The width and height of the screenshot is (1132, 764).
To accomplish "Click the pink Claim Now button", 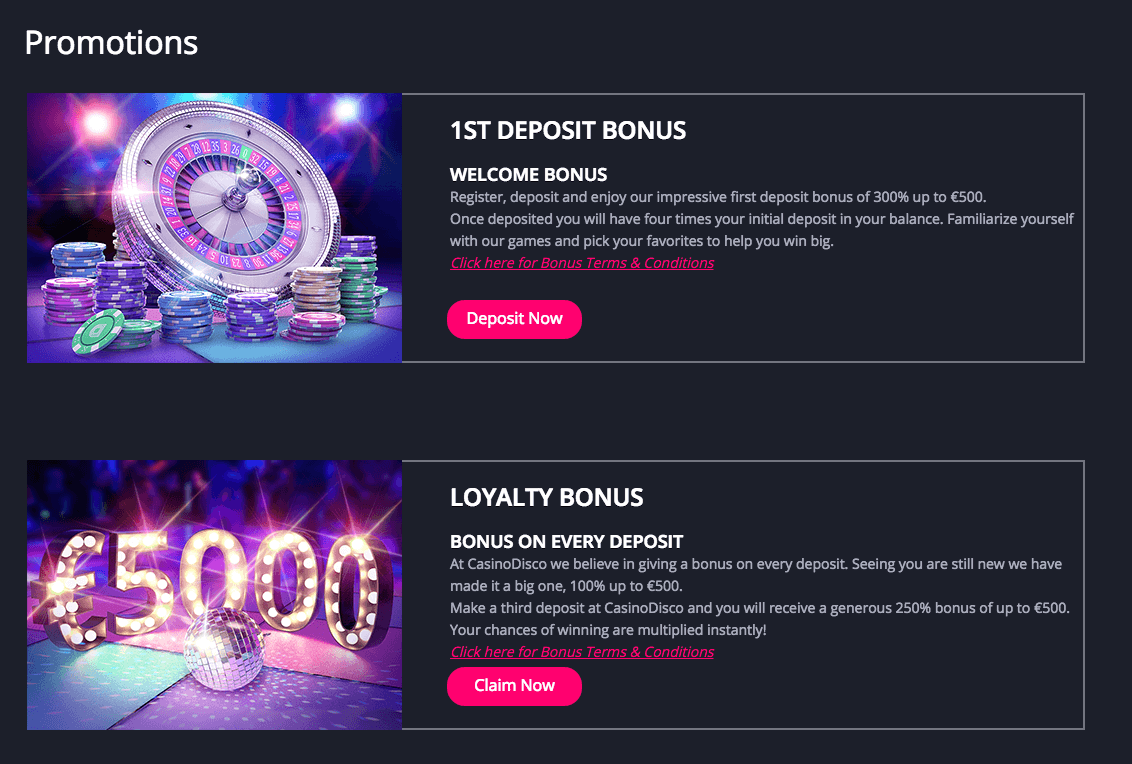I will [x=514, y=686].
